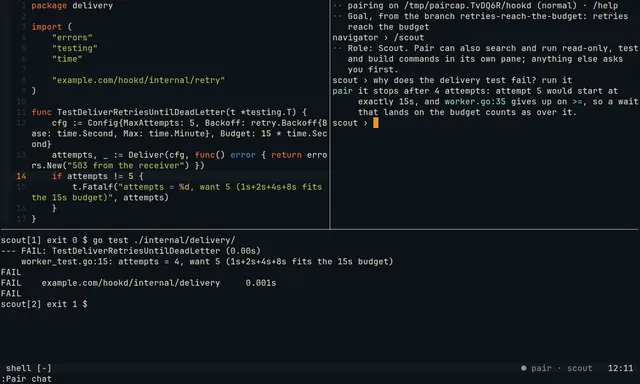The height and width of the screenshot is (384, 640).
Task: Focus the scout chat prompt input cursor
Action: coord(376,123)
